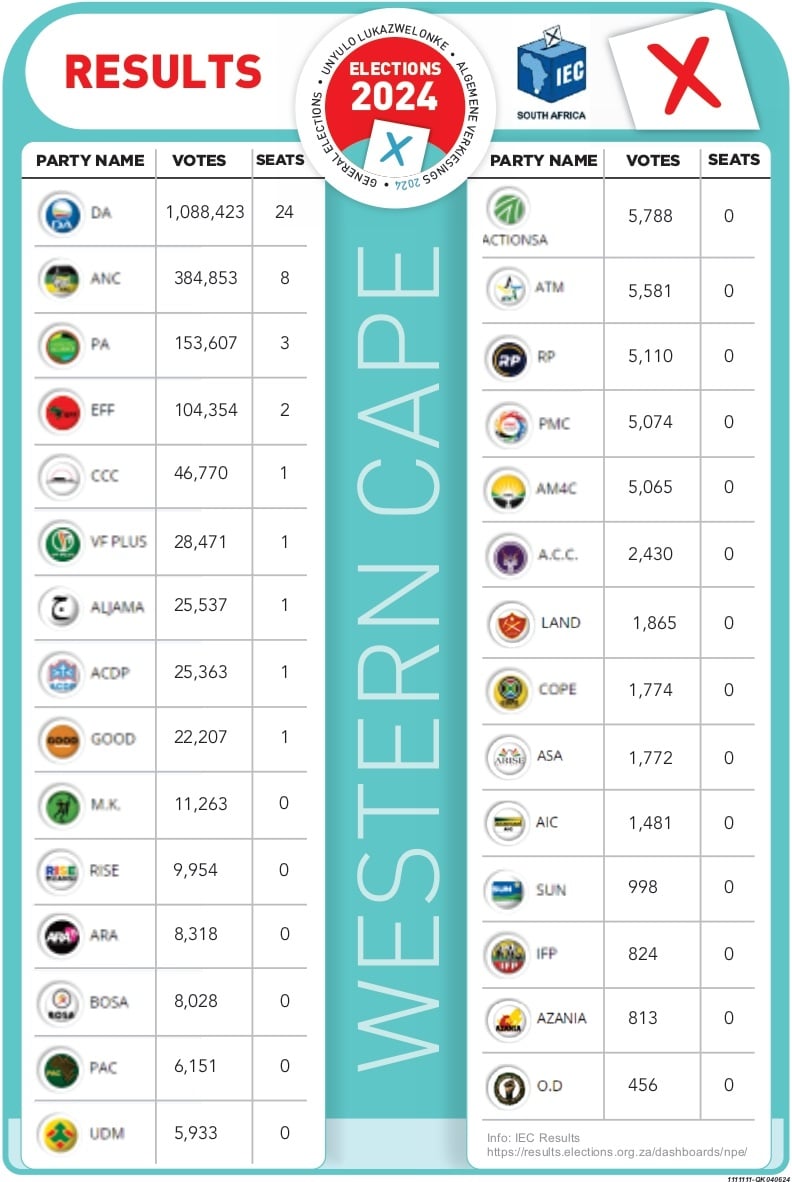The image size is (792, 1182).
Task: Click the left PARTY NAME column header
Action: [90, 160]
